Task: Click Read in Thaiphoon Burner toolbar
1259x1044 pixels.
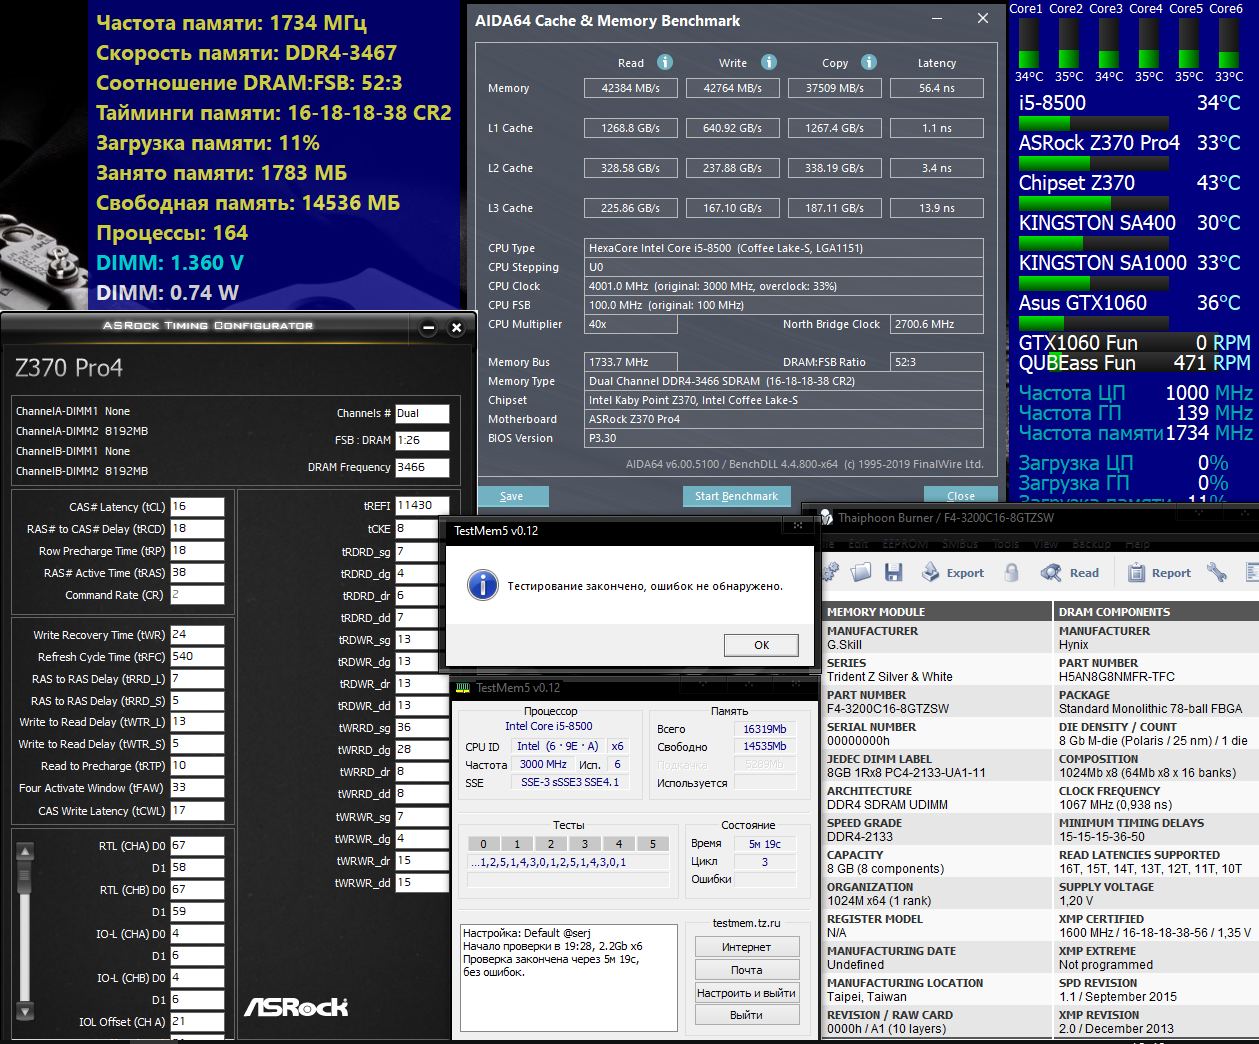Action: (1070, 573)
